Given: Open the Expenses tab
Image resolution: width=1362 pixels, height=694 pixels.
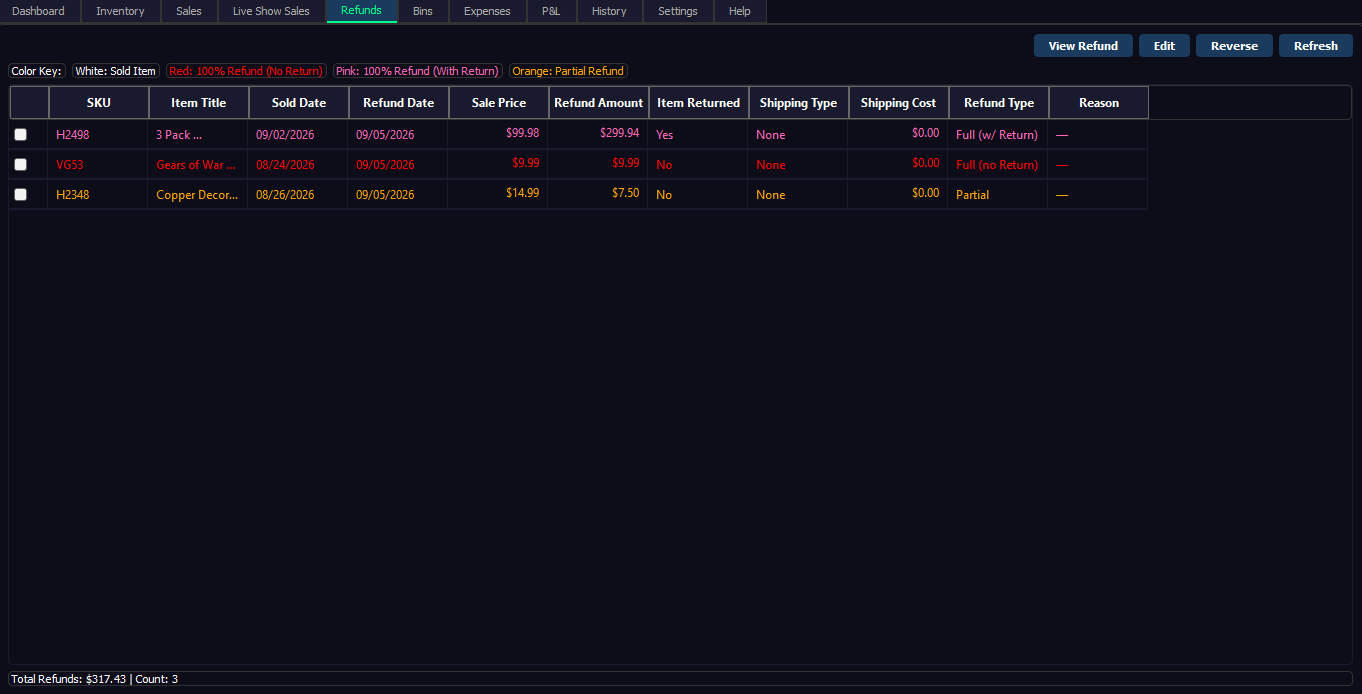Looking at the screenshot, I should tap(487, 11).
